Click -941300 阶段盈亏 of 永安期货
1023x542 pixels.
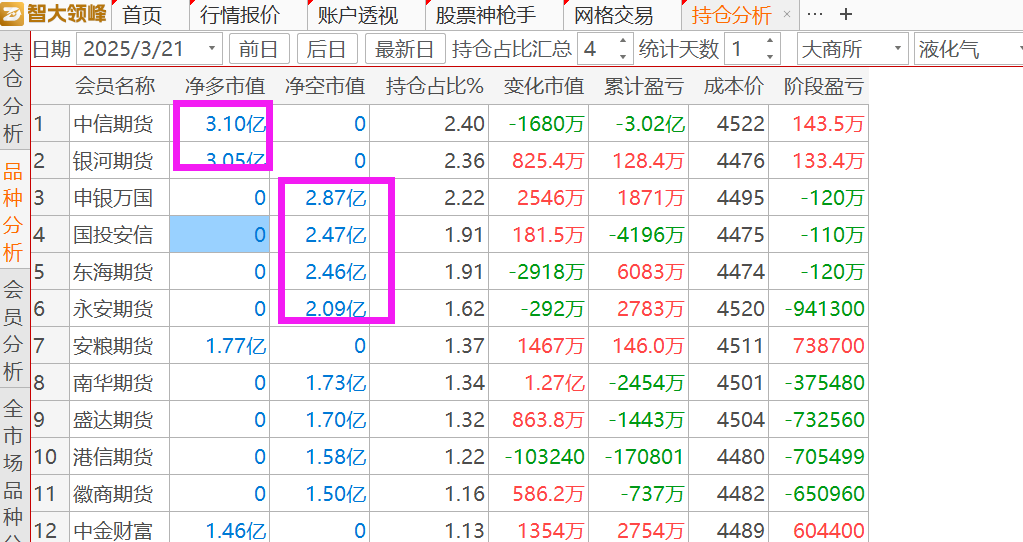(x=825, y=309)
